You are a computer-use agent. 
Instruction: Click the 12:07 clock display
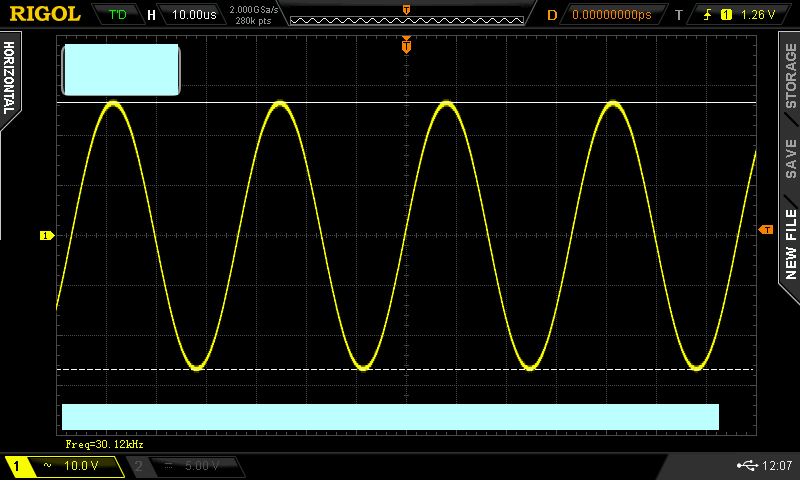tap(777, 465)
